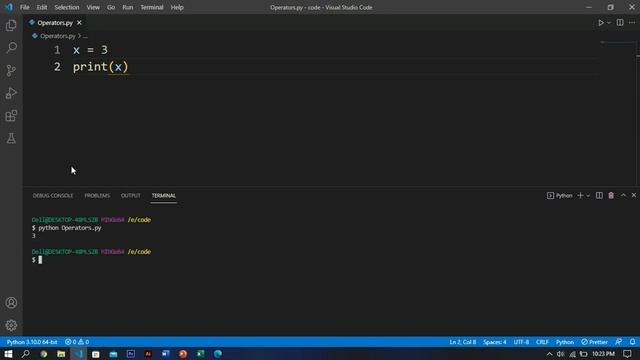This screenshot has width=640, height=360.
Task: Open the File menu
Action: 24,7
